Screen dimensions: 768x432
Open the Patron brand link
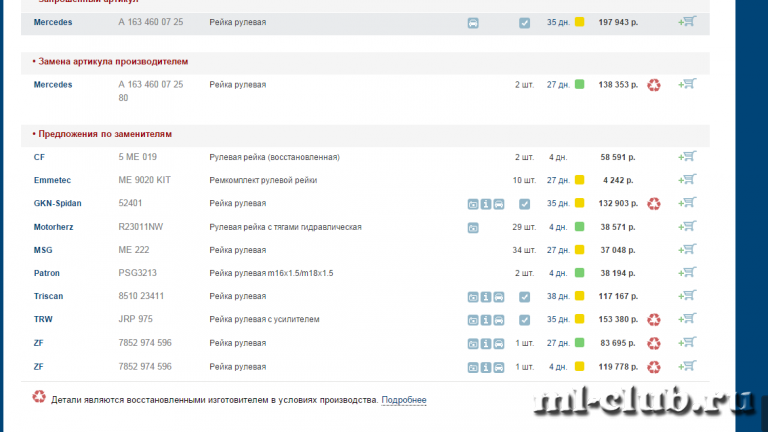(x=47, y=273)
